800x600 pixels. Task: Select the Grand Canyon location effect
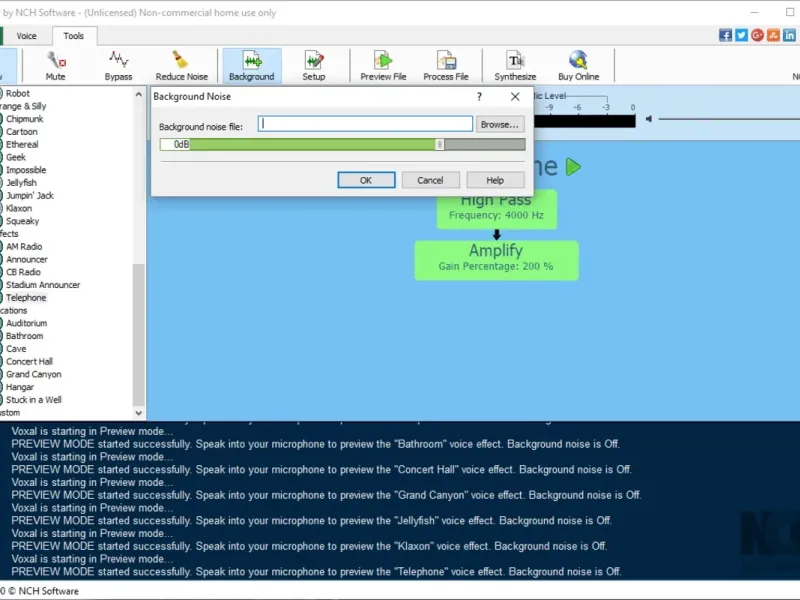[x=34, y=374]
